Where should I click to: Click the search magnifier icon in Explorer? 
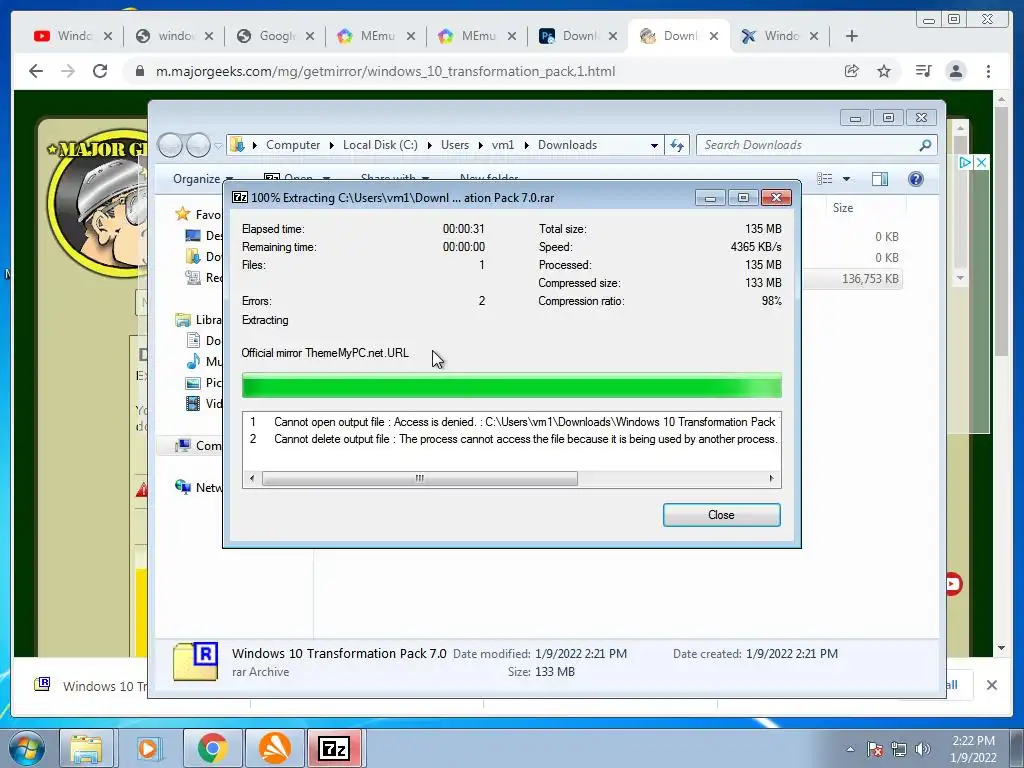coord(925,145)
